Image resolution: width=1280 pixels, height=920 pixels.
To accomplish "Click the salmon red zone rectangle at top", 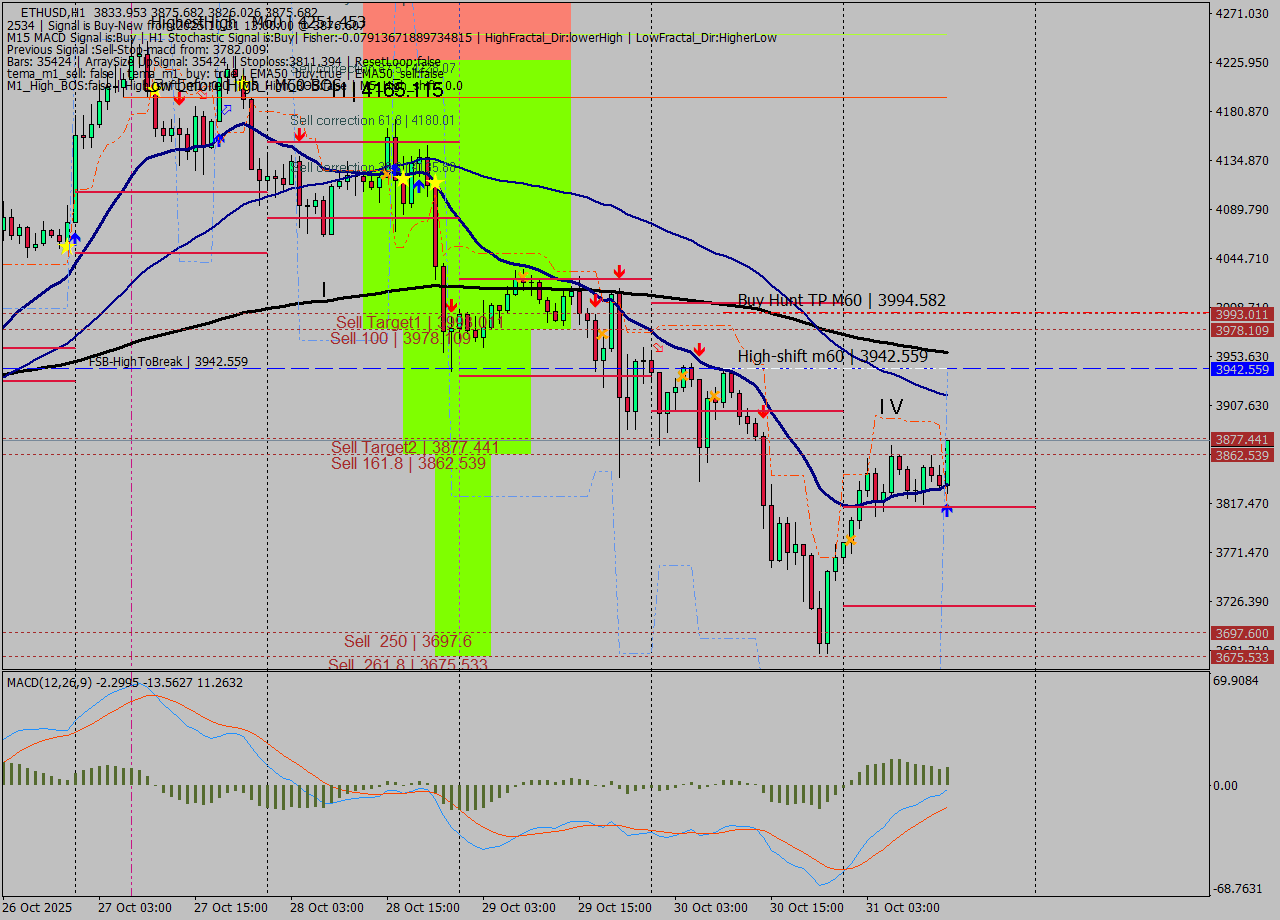I will [x=467, y=30].
